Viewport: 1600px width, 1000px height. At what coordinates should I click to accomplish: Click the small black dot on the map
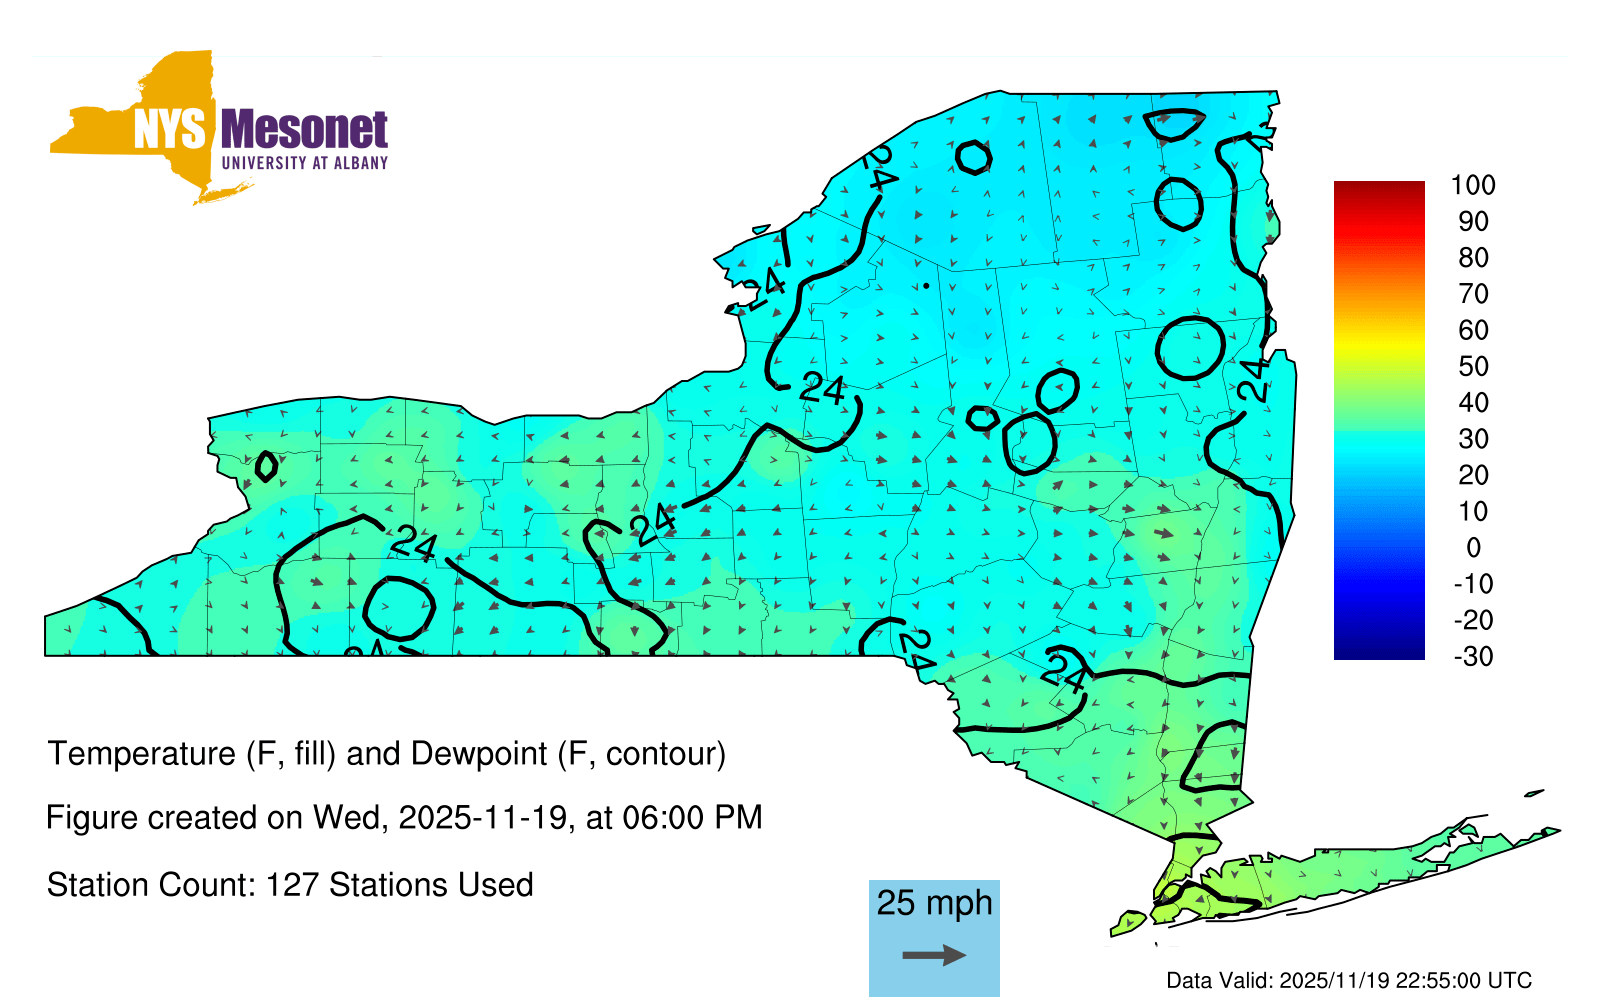[926, 285]
